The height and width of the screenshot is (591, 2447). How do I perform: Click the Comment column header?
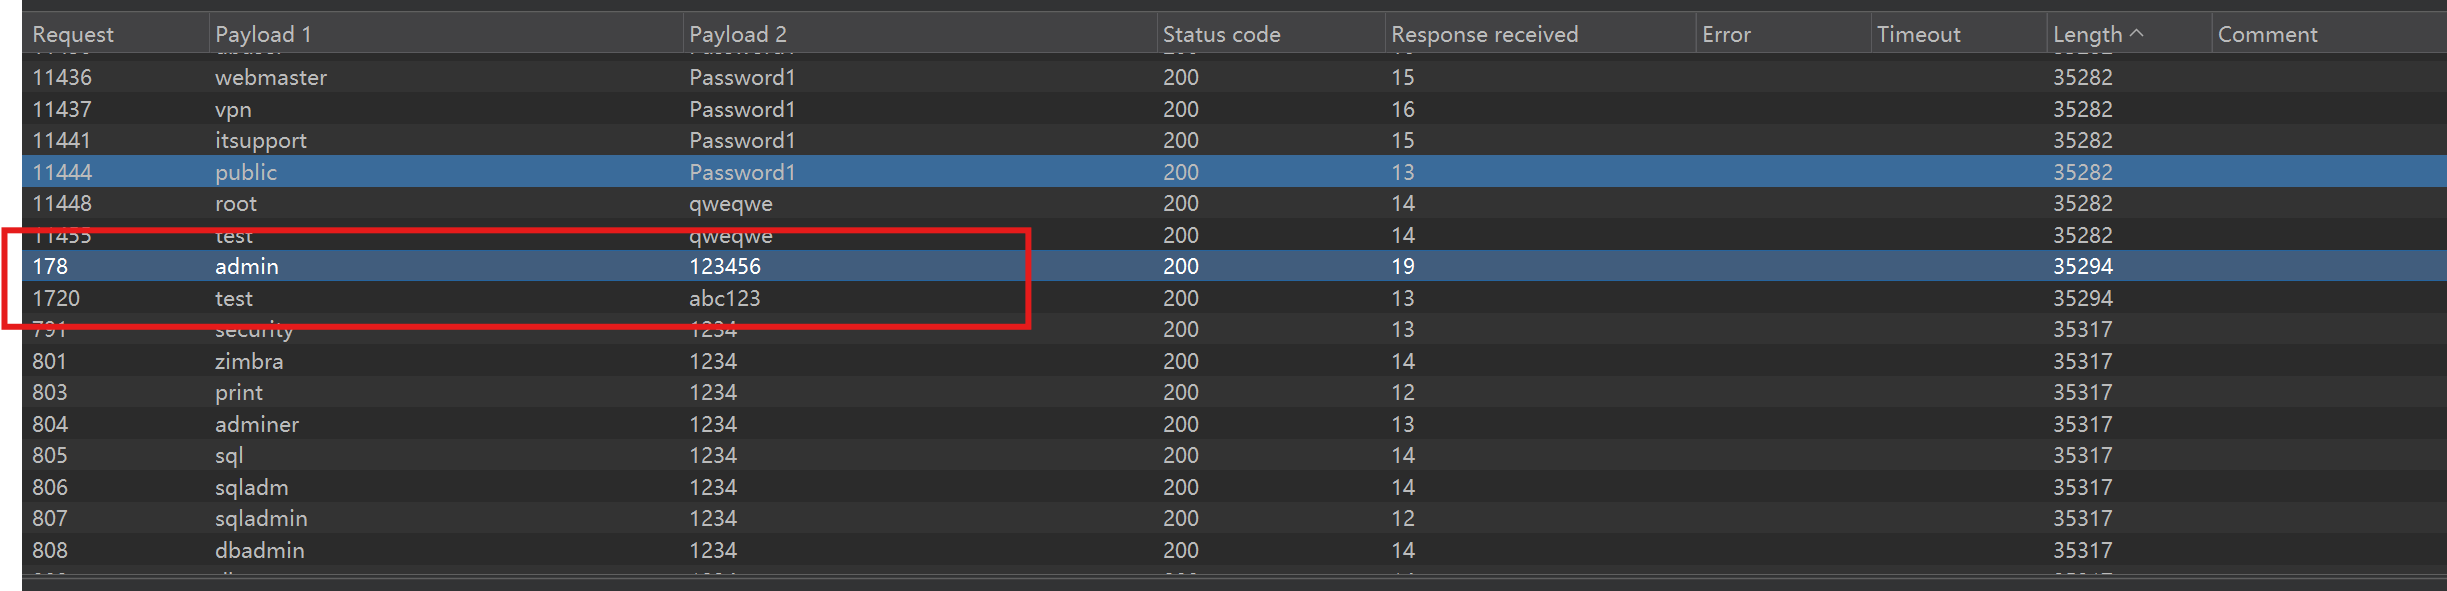tap(2267, 34)
